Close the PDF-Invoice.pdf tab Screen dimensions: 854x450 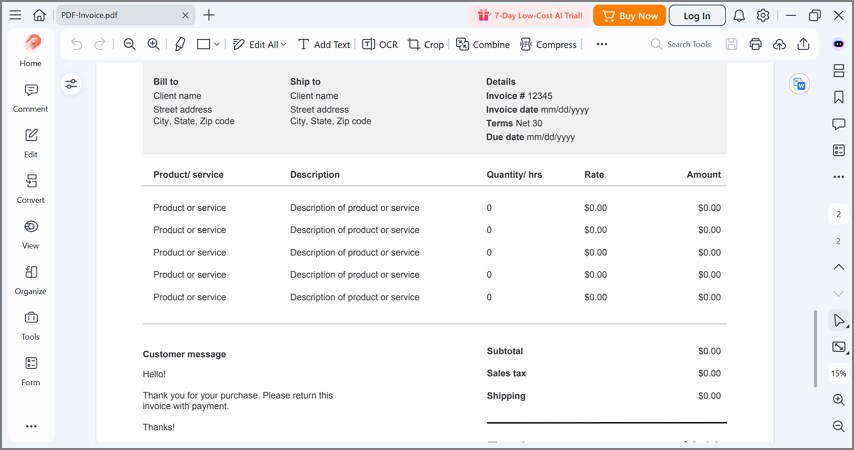(185, 15)
